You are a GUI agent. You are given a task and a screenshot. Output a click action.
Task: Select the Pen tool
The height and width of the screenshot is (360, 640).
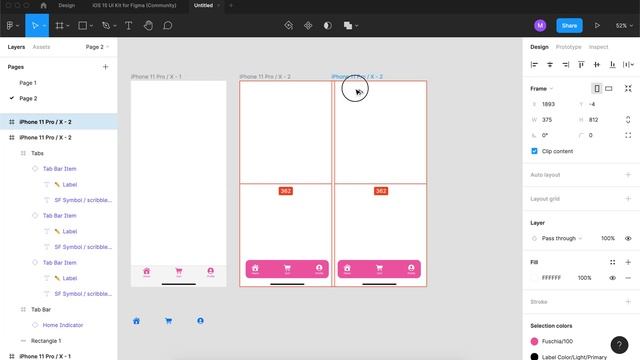pyautogui.click(x=106, y=25)
